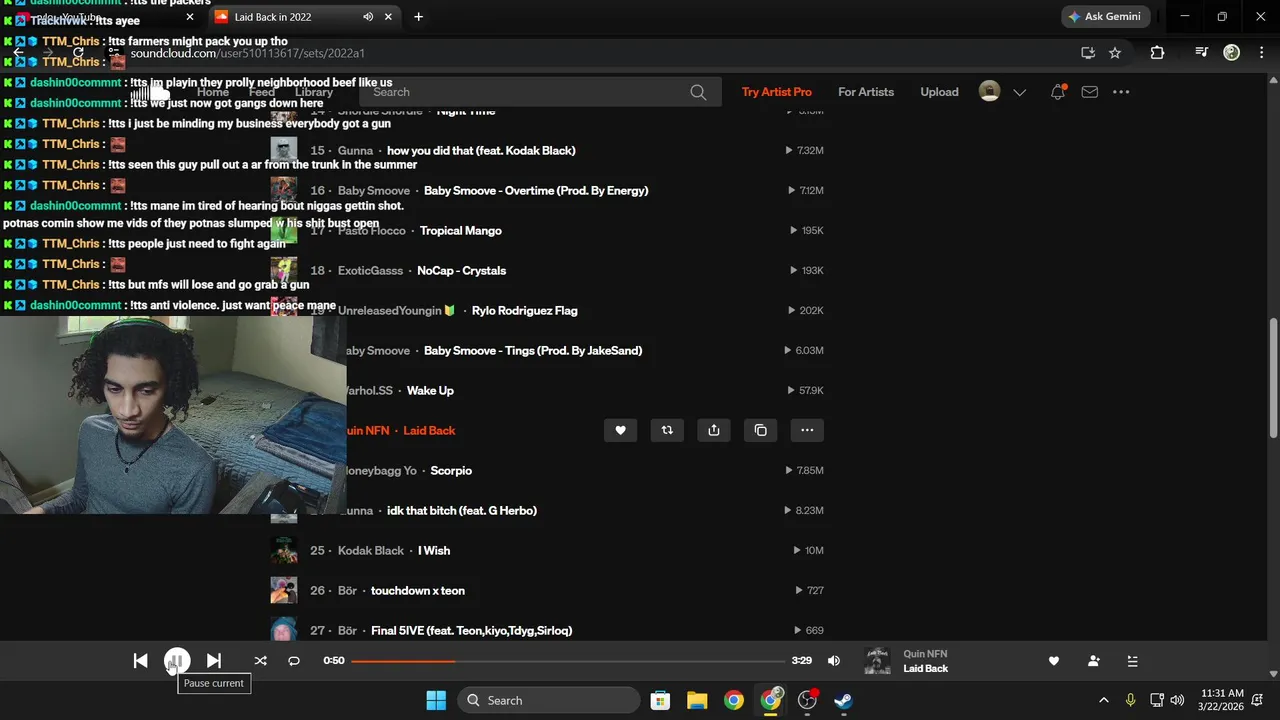Pause the current track
This screenshot has height=720, width=1280.
tap(177, 661)
